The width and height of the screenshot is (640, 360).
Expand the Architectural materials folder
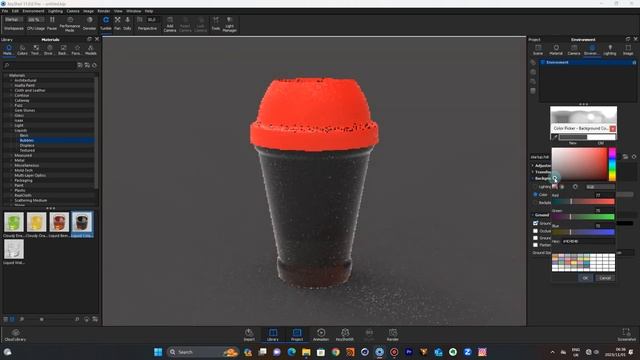tap(11, 80)
